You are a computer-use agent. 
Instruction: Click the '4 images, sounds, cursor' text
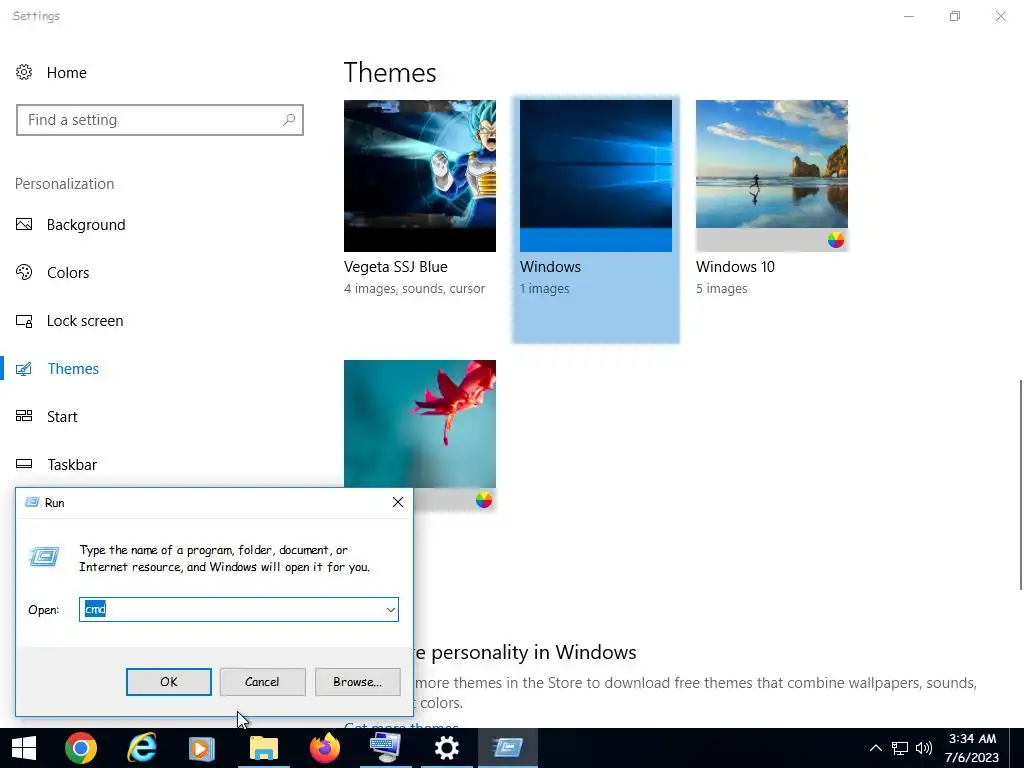(415, 288)
